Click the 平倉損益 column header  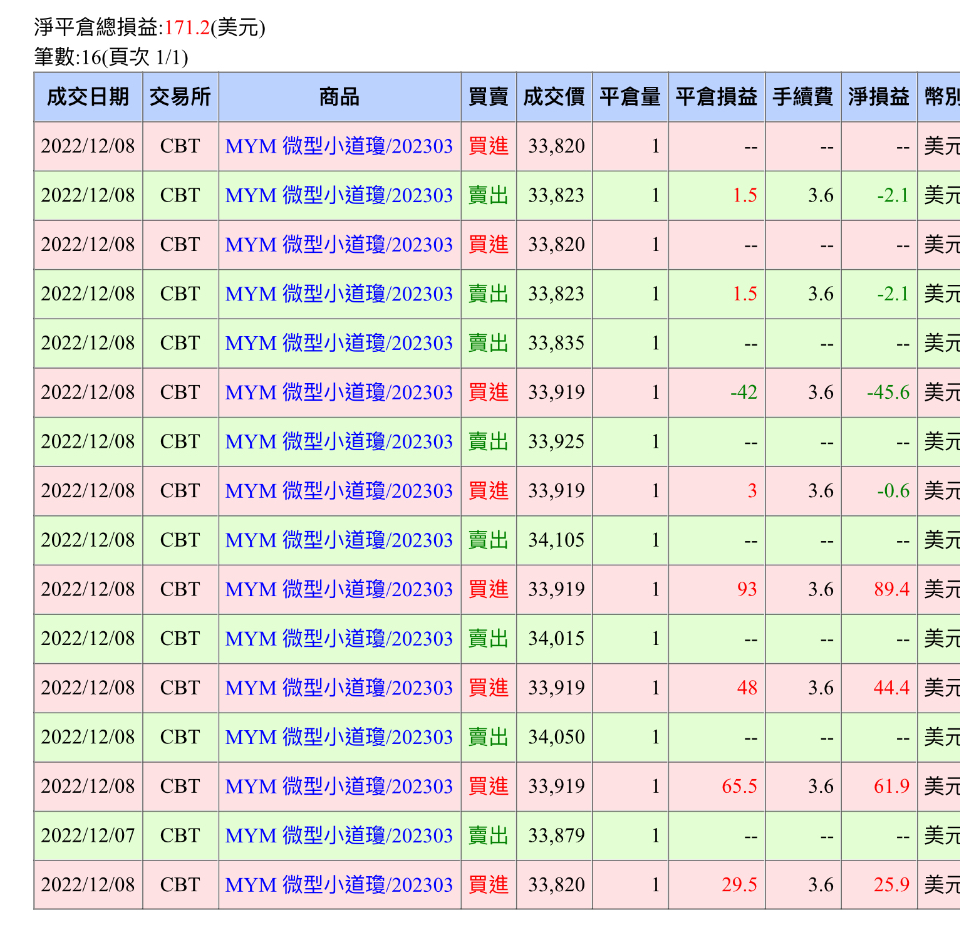pyautogui.click(x=716, y=97)
